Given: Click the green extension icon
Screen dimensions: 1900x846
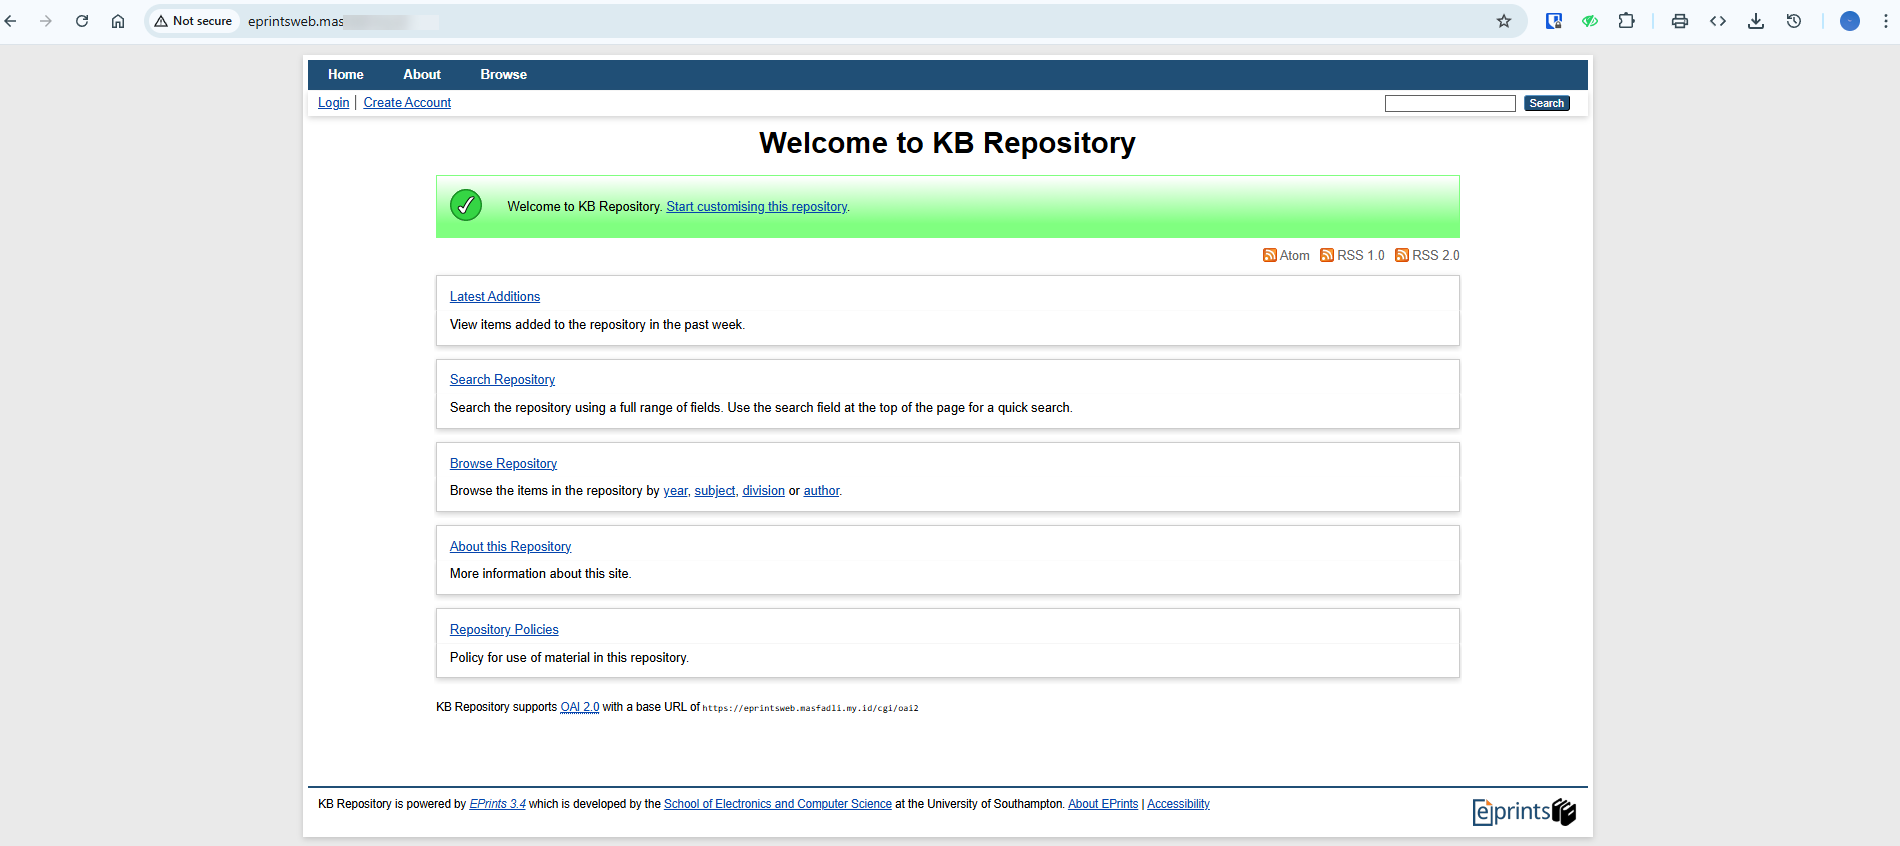Looking at the screenshot, I should (x=1590, y=21).
